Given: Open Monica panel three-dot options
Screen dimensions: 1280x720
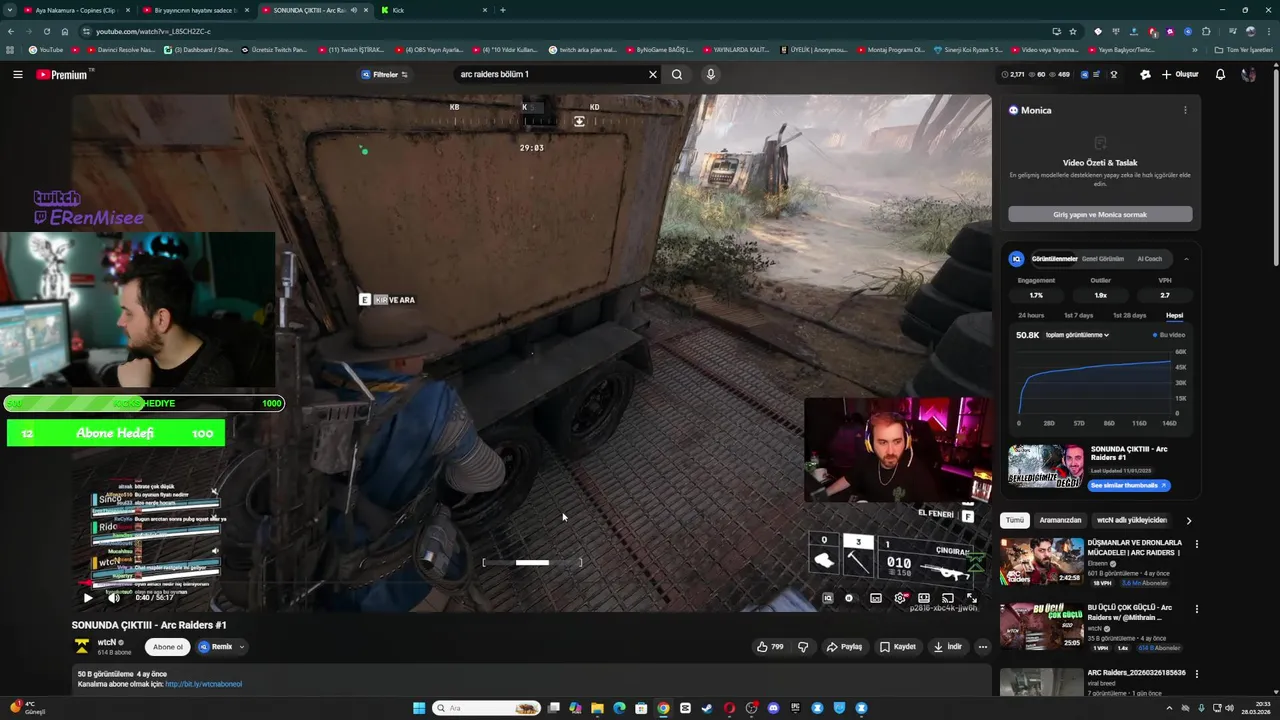Looking at the screenshot, I should pos(1185,110).
